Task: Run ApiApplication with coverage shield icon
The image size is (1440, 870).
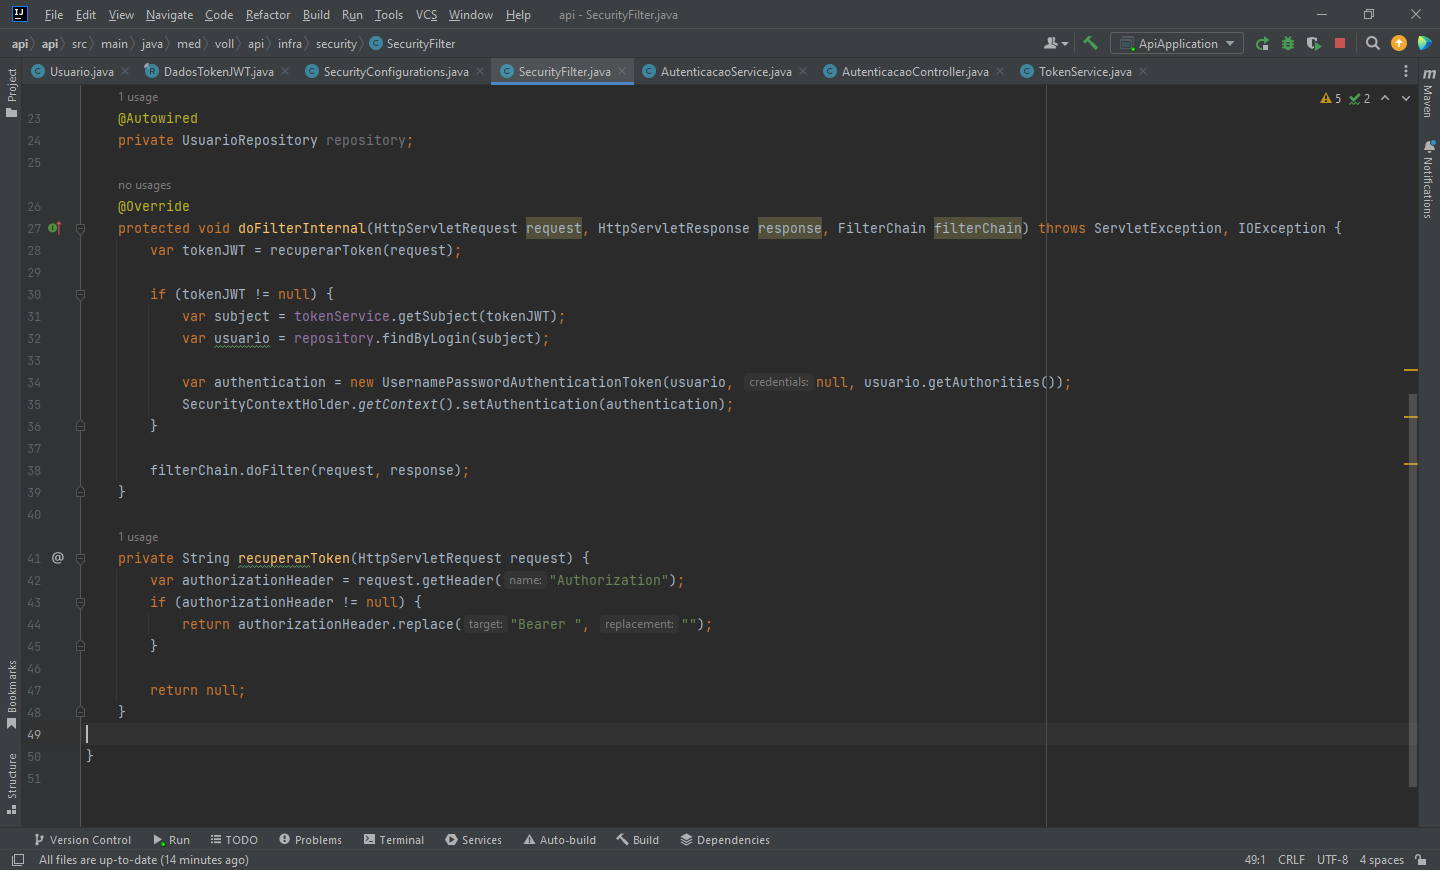Action: [1314, 43]
